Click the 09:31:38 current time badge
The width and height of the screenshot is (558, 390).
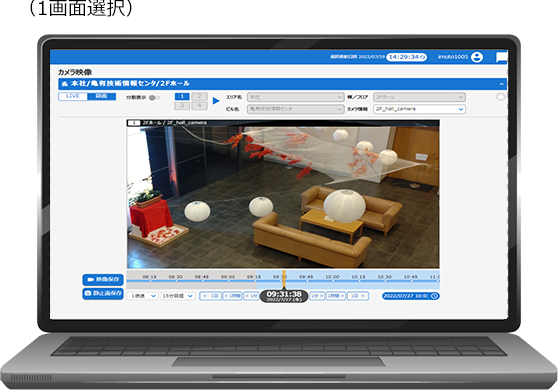pyautogui.click(x=284, y=296)
